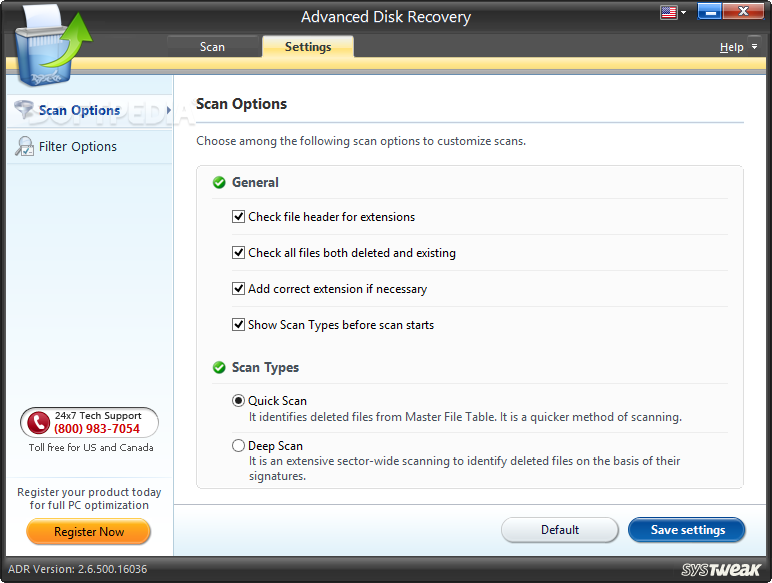Viewport: 772px width, 583px height.
Task: Click Toll free for US and Canada text
Action: click(x=91, y=448)
